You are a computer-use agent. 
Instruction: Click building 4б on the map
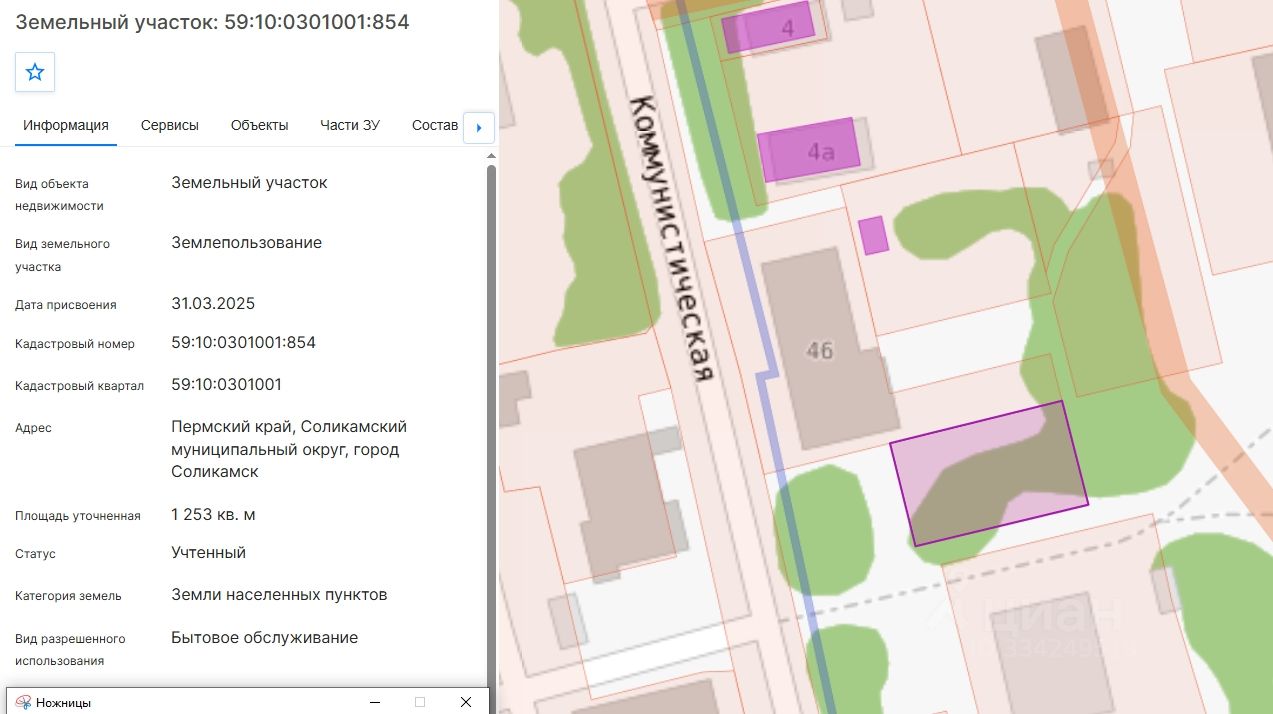[832, 350]
